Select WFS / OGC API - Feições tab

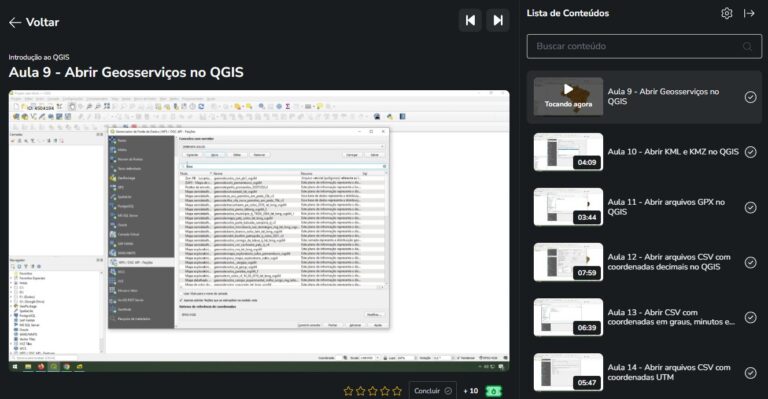(141, 262)
